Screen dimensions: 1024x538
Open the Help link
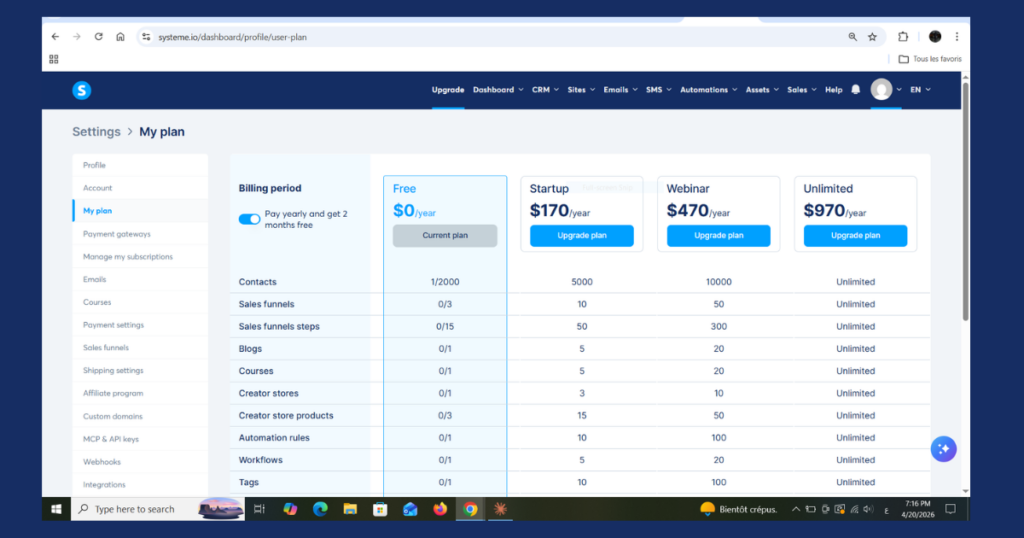coord(833,90)
